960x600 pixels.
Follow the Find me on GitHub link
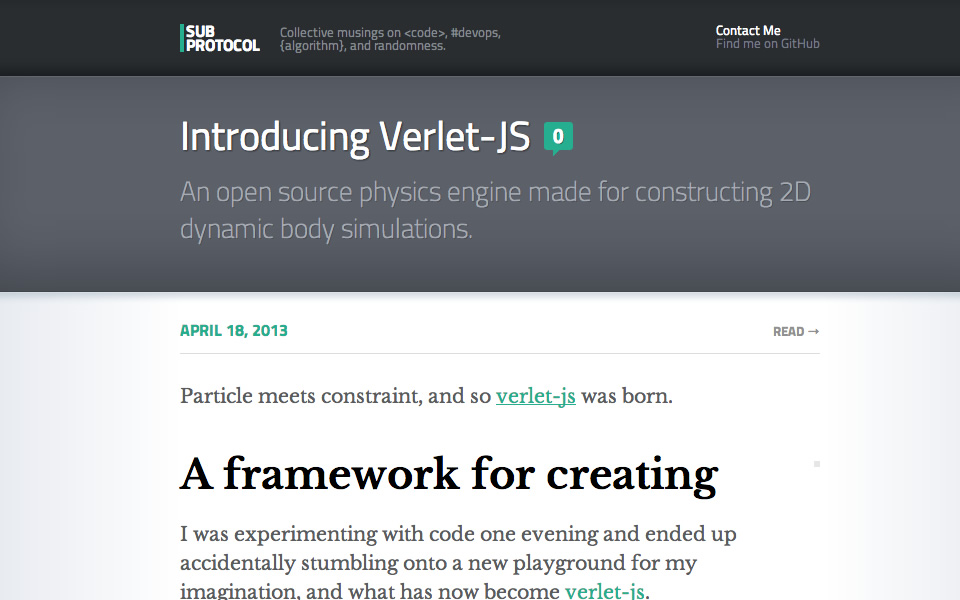[768, 44]
